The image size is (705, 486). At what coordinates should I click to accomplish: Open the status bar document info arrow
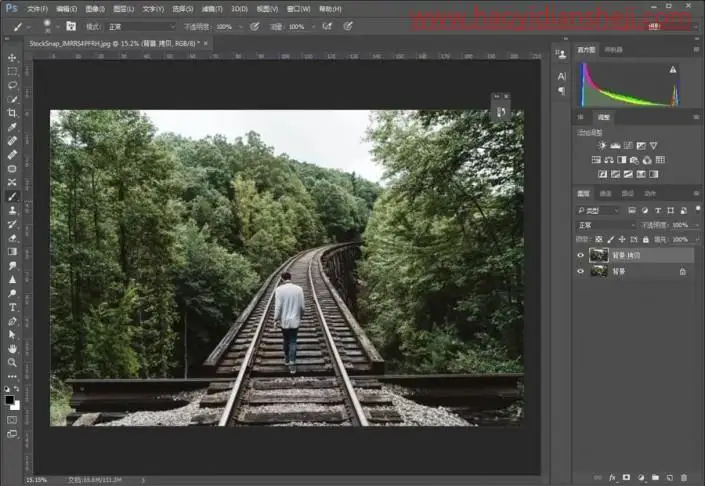(143, 480)
